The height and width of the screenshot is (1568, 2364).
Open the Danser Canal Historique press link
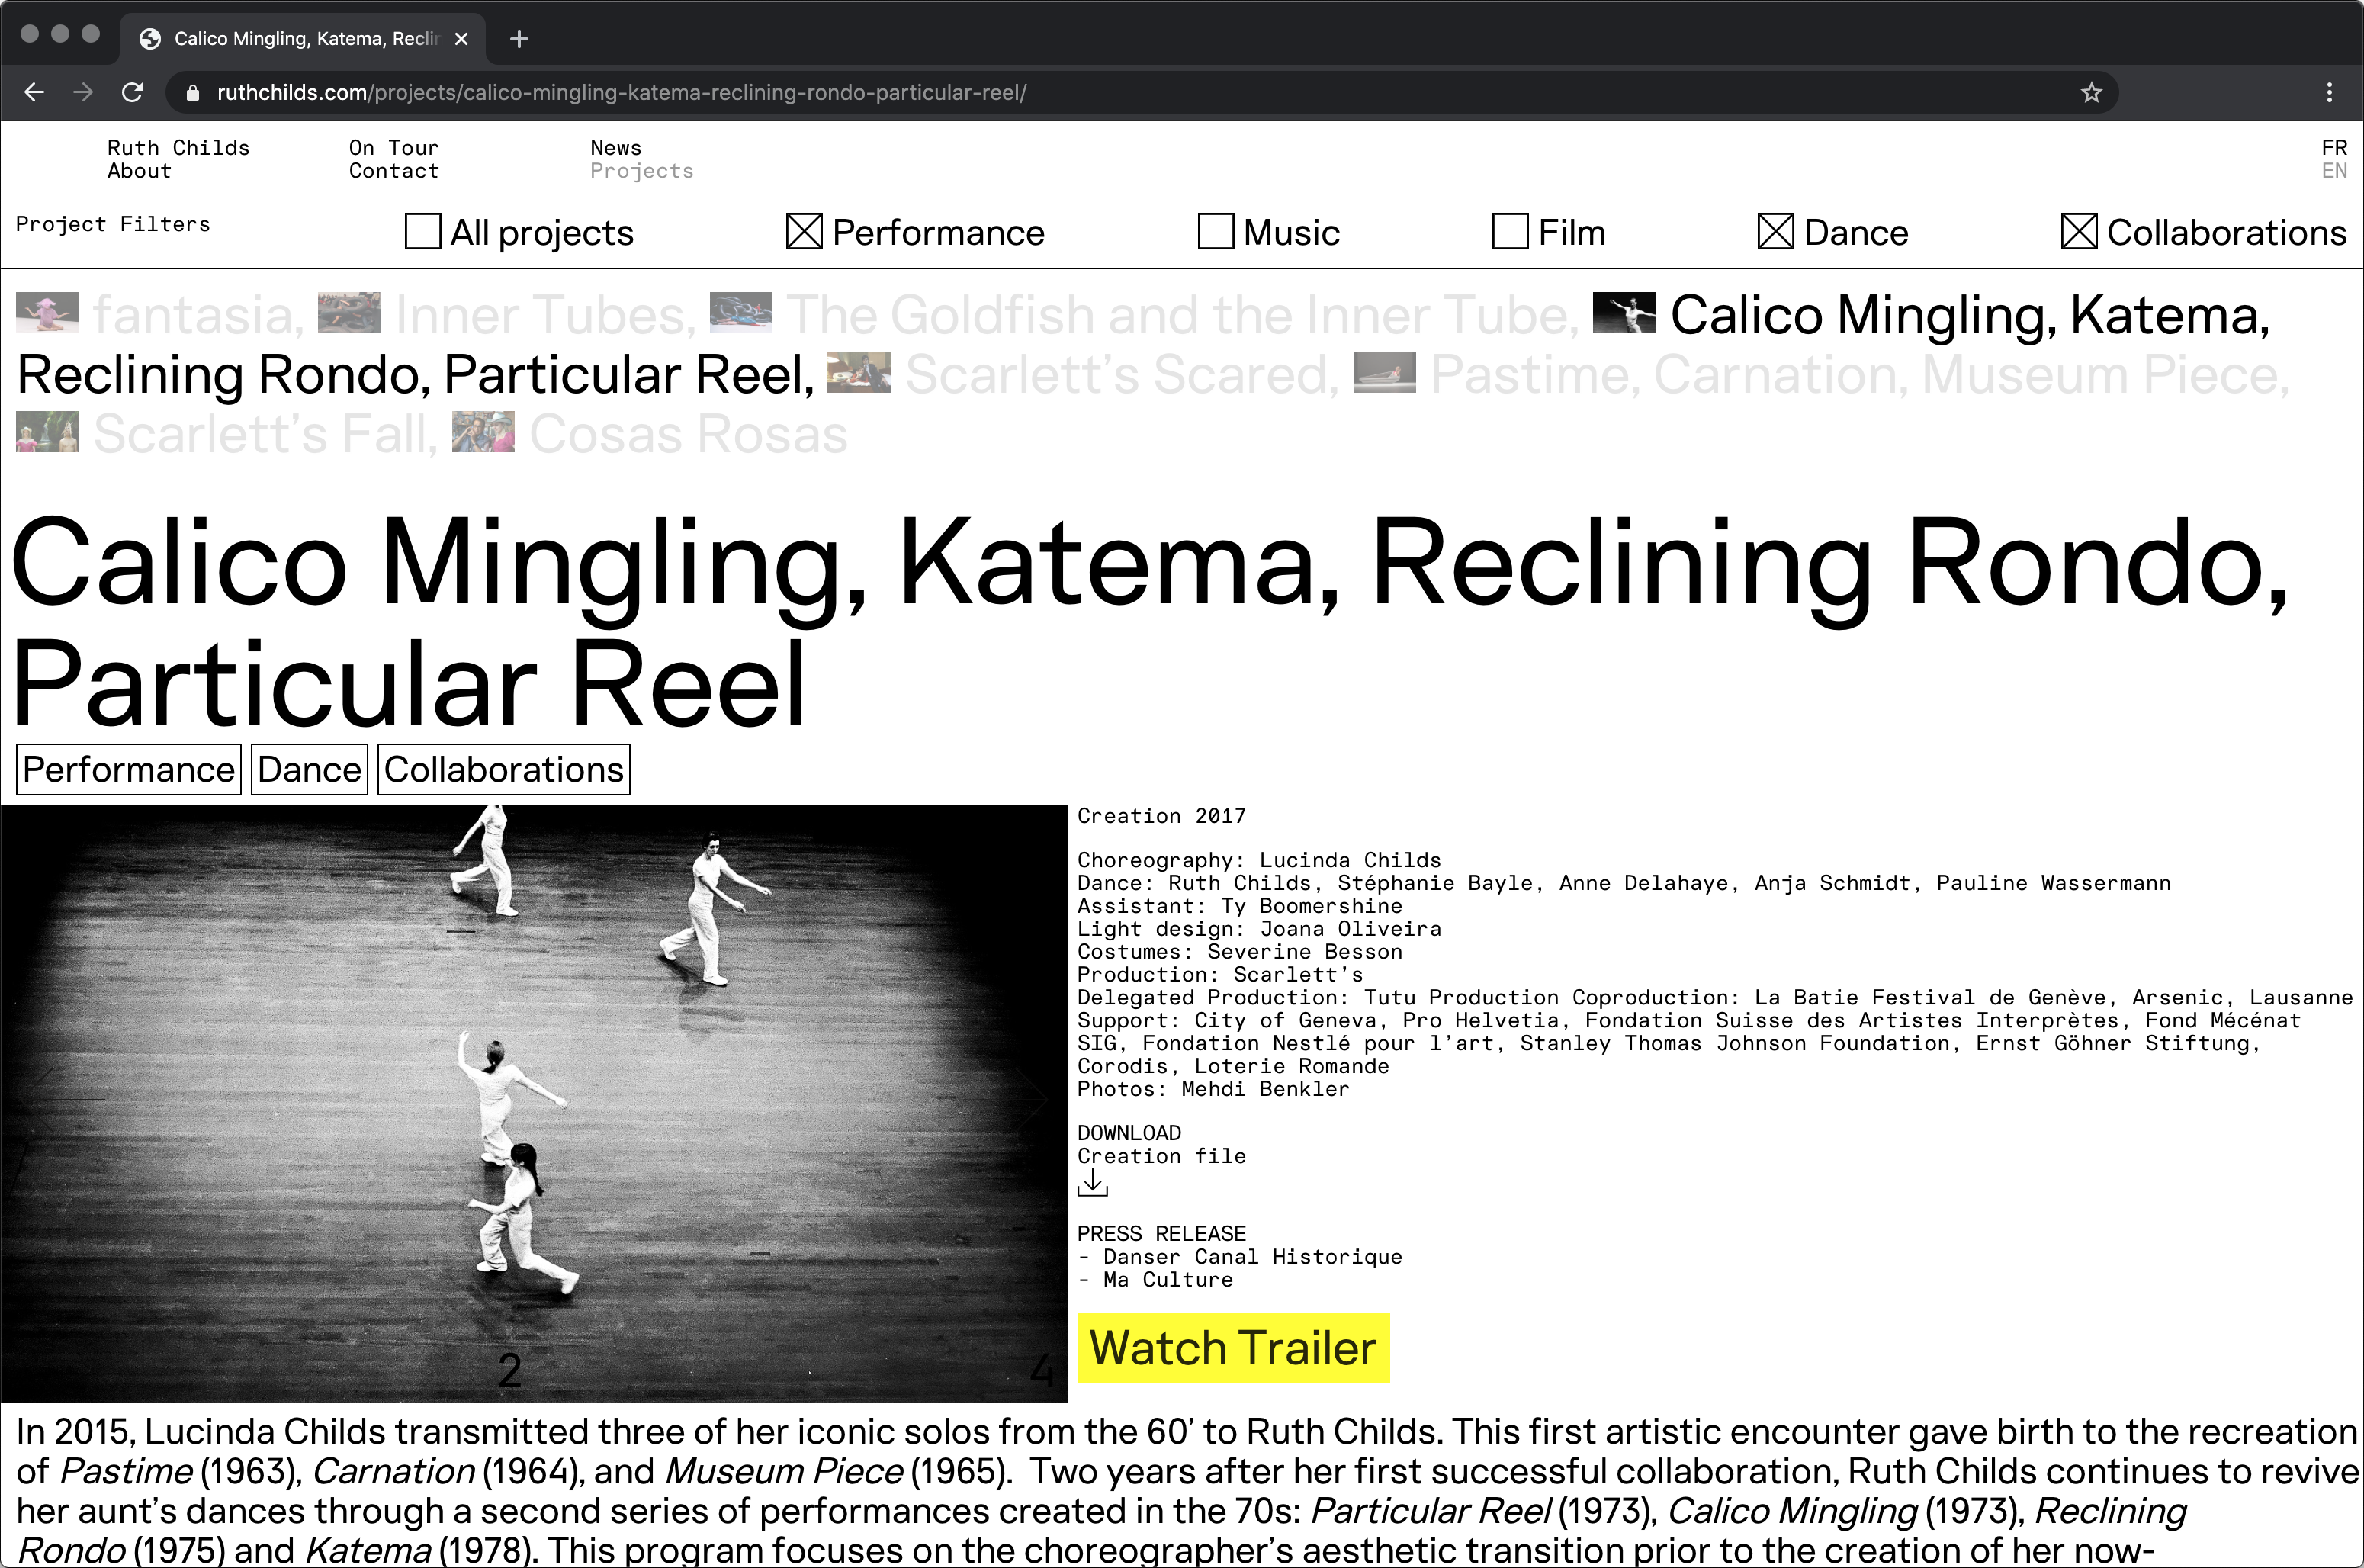point(1251,1257)
